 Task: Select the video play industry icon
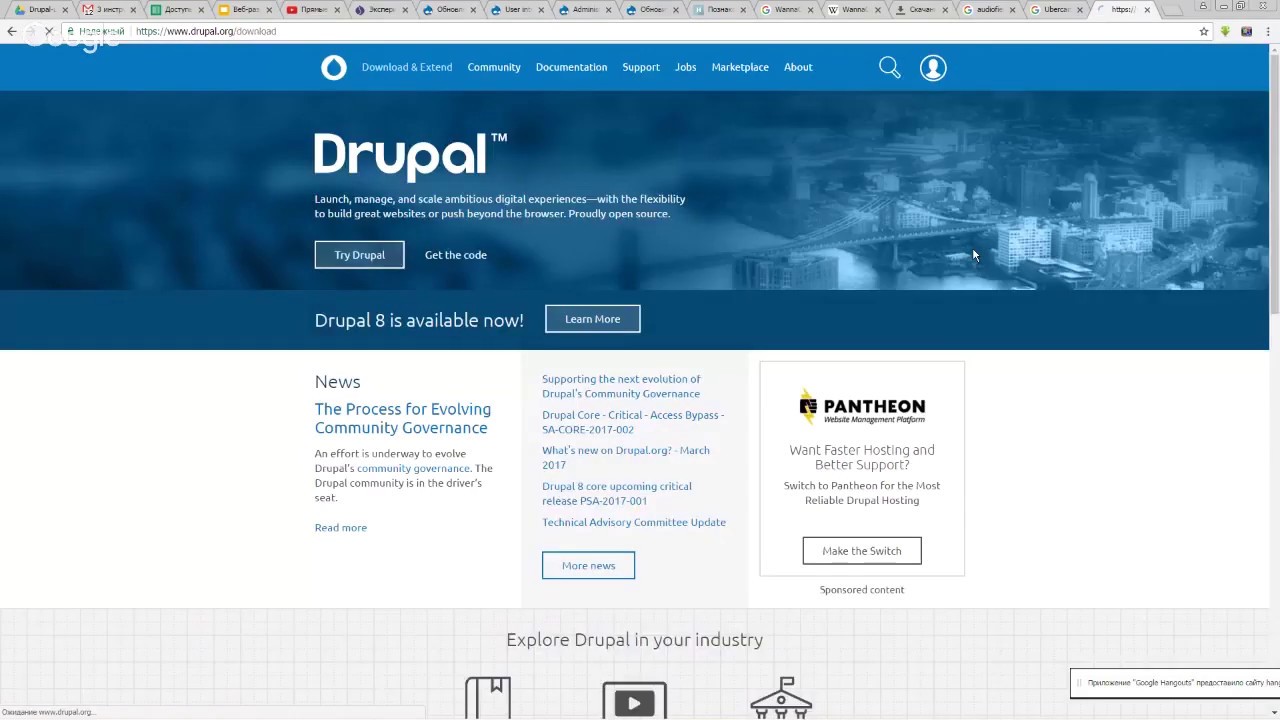[634, 701]
